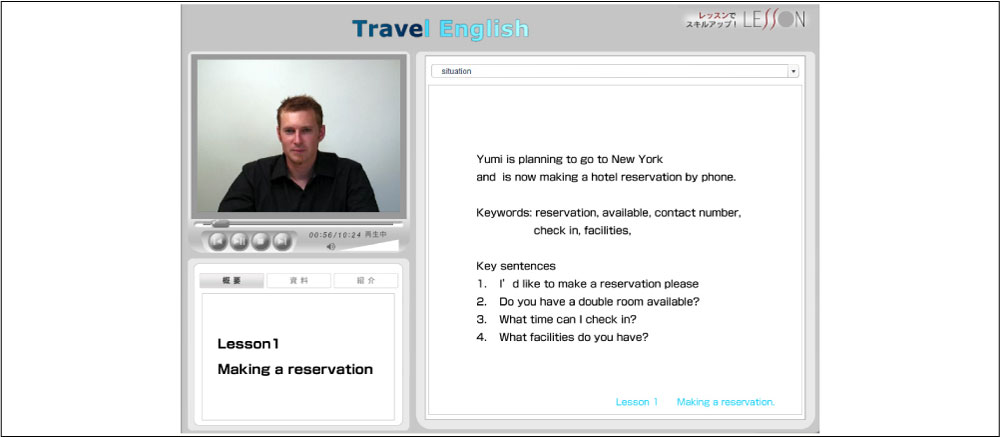1000x437 pixels.
Task: Click 'What time can I check in?'
Action: click(x=567, y=320)
